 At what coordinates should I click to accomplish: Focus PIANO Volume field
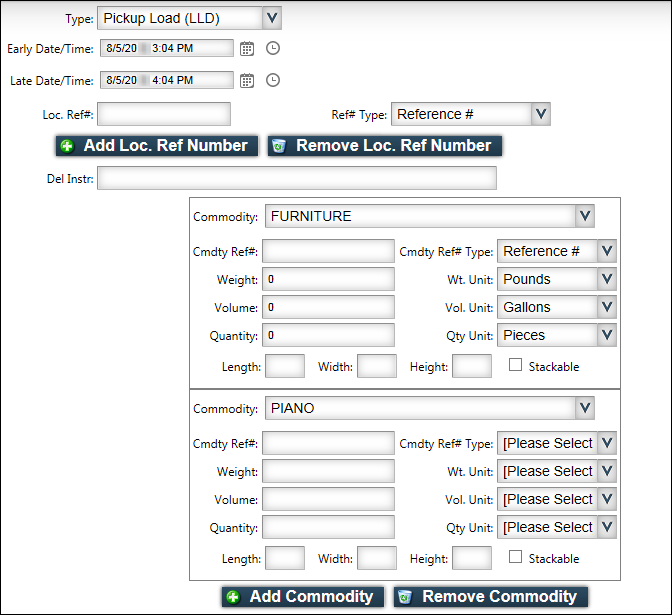328,499
